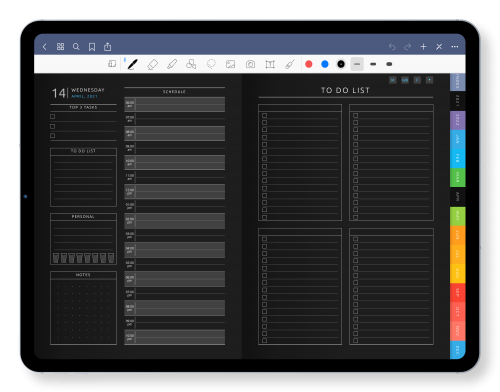Screen dimensions: 500x392
Task: Redo the last undone action
Action: (x=408, y=47)
